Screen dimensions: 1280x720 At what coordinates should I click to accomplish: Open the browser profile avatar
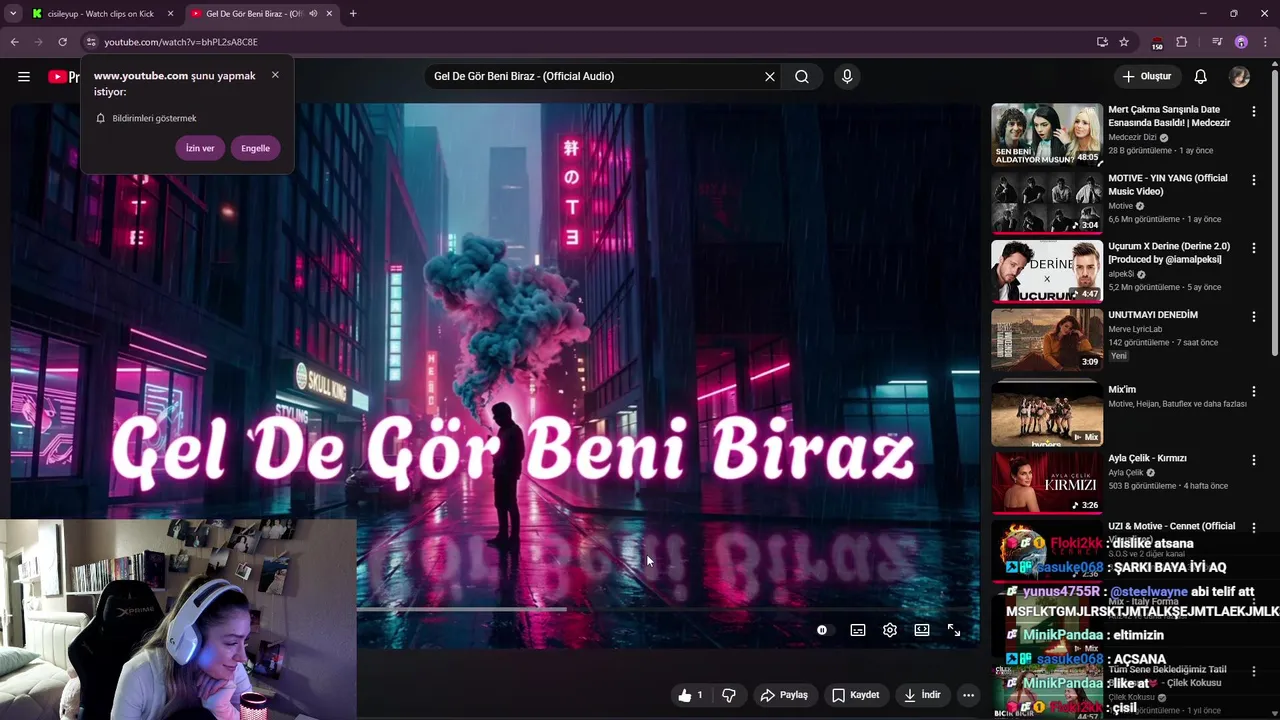1241,42
